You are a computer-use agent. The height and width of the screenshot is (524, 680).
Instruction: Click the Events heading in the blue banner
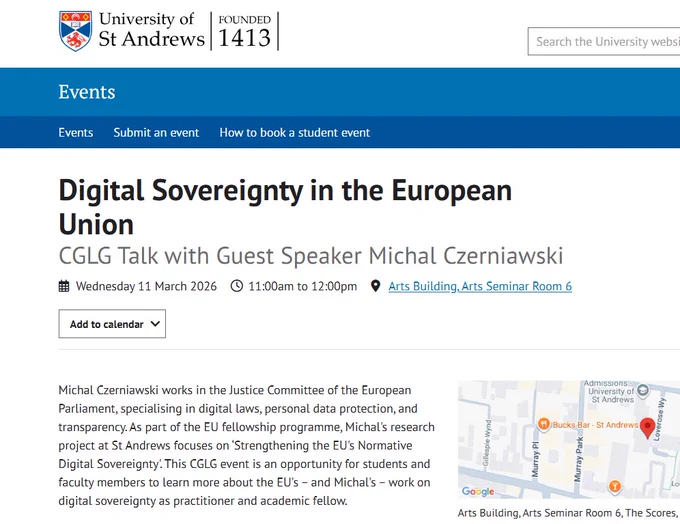coord(87,92)
